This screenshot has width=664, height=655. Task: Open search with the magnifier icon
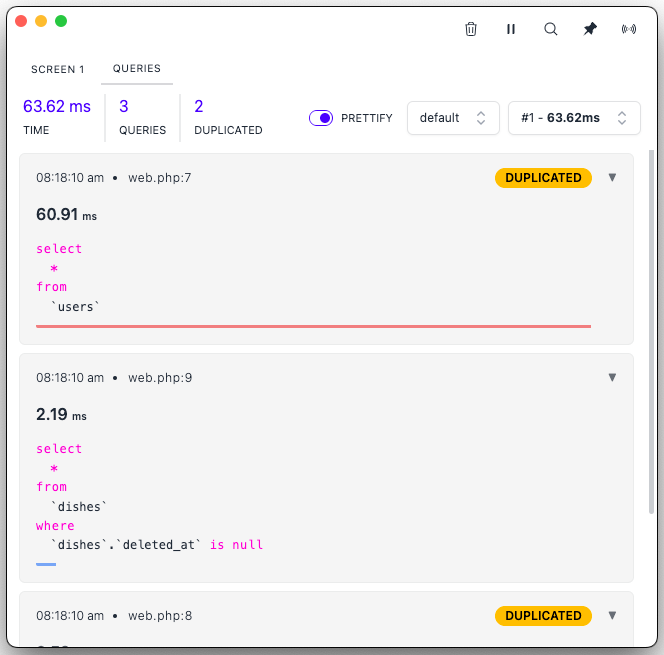coord(550,29)
